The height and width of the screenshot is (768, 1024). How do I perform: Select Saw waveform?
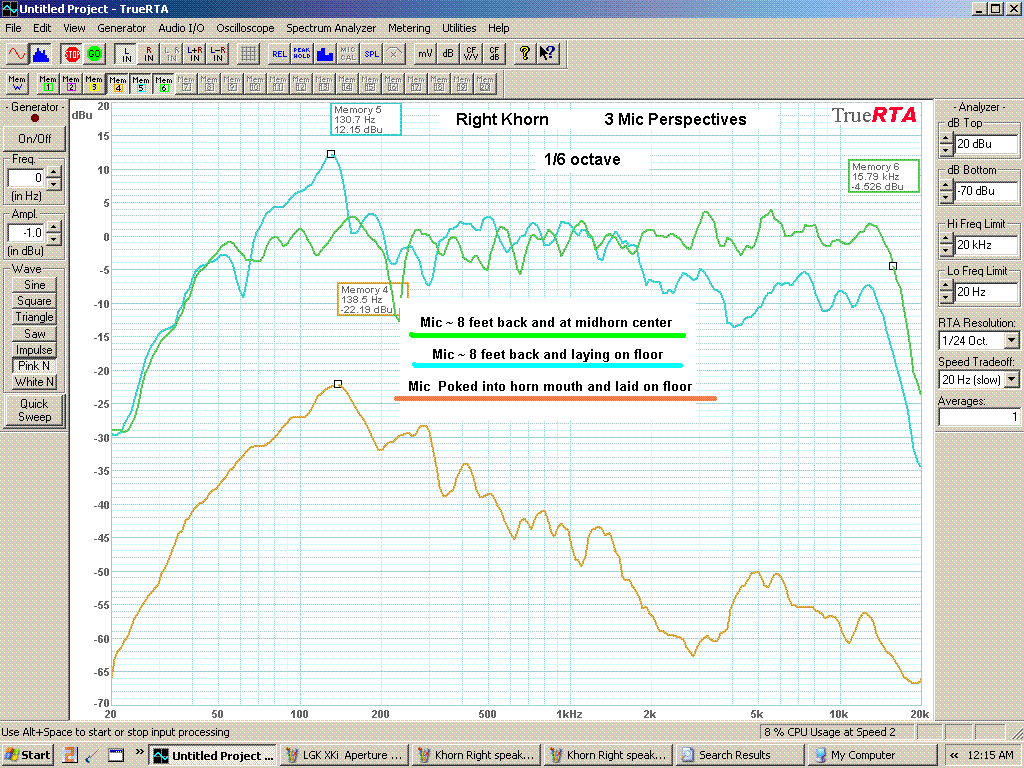coord(35,334)
